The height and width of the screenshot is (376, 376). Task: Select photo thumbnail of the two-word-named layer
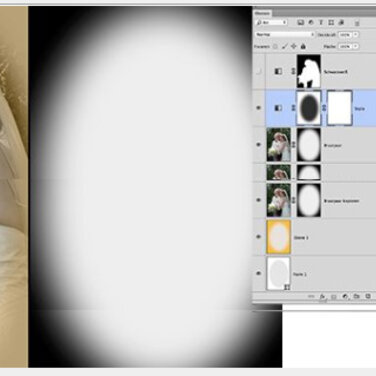[x=279, y=200]
